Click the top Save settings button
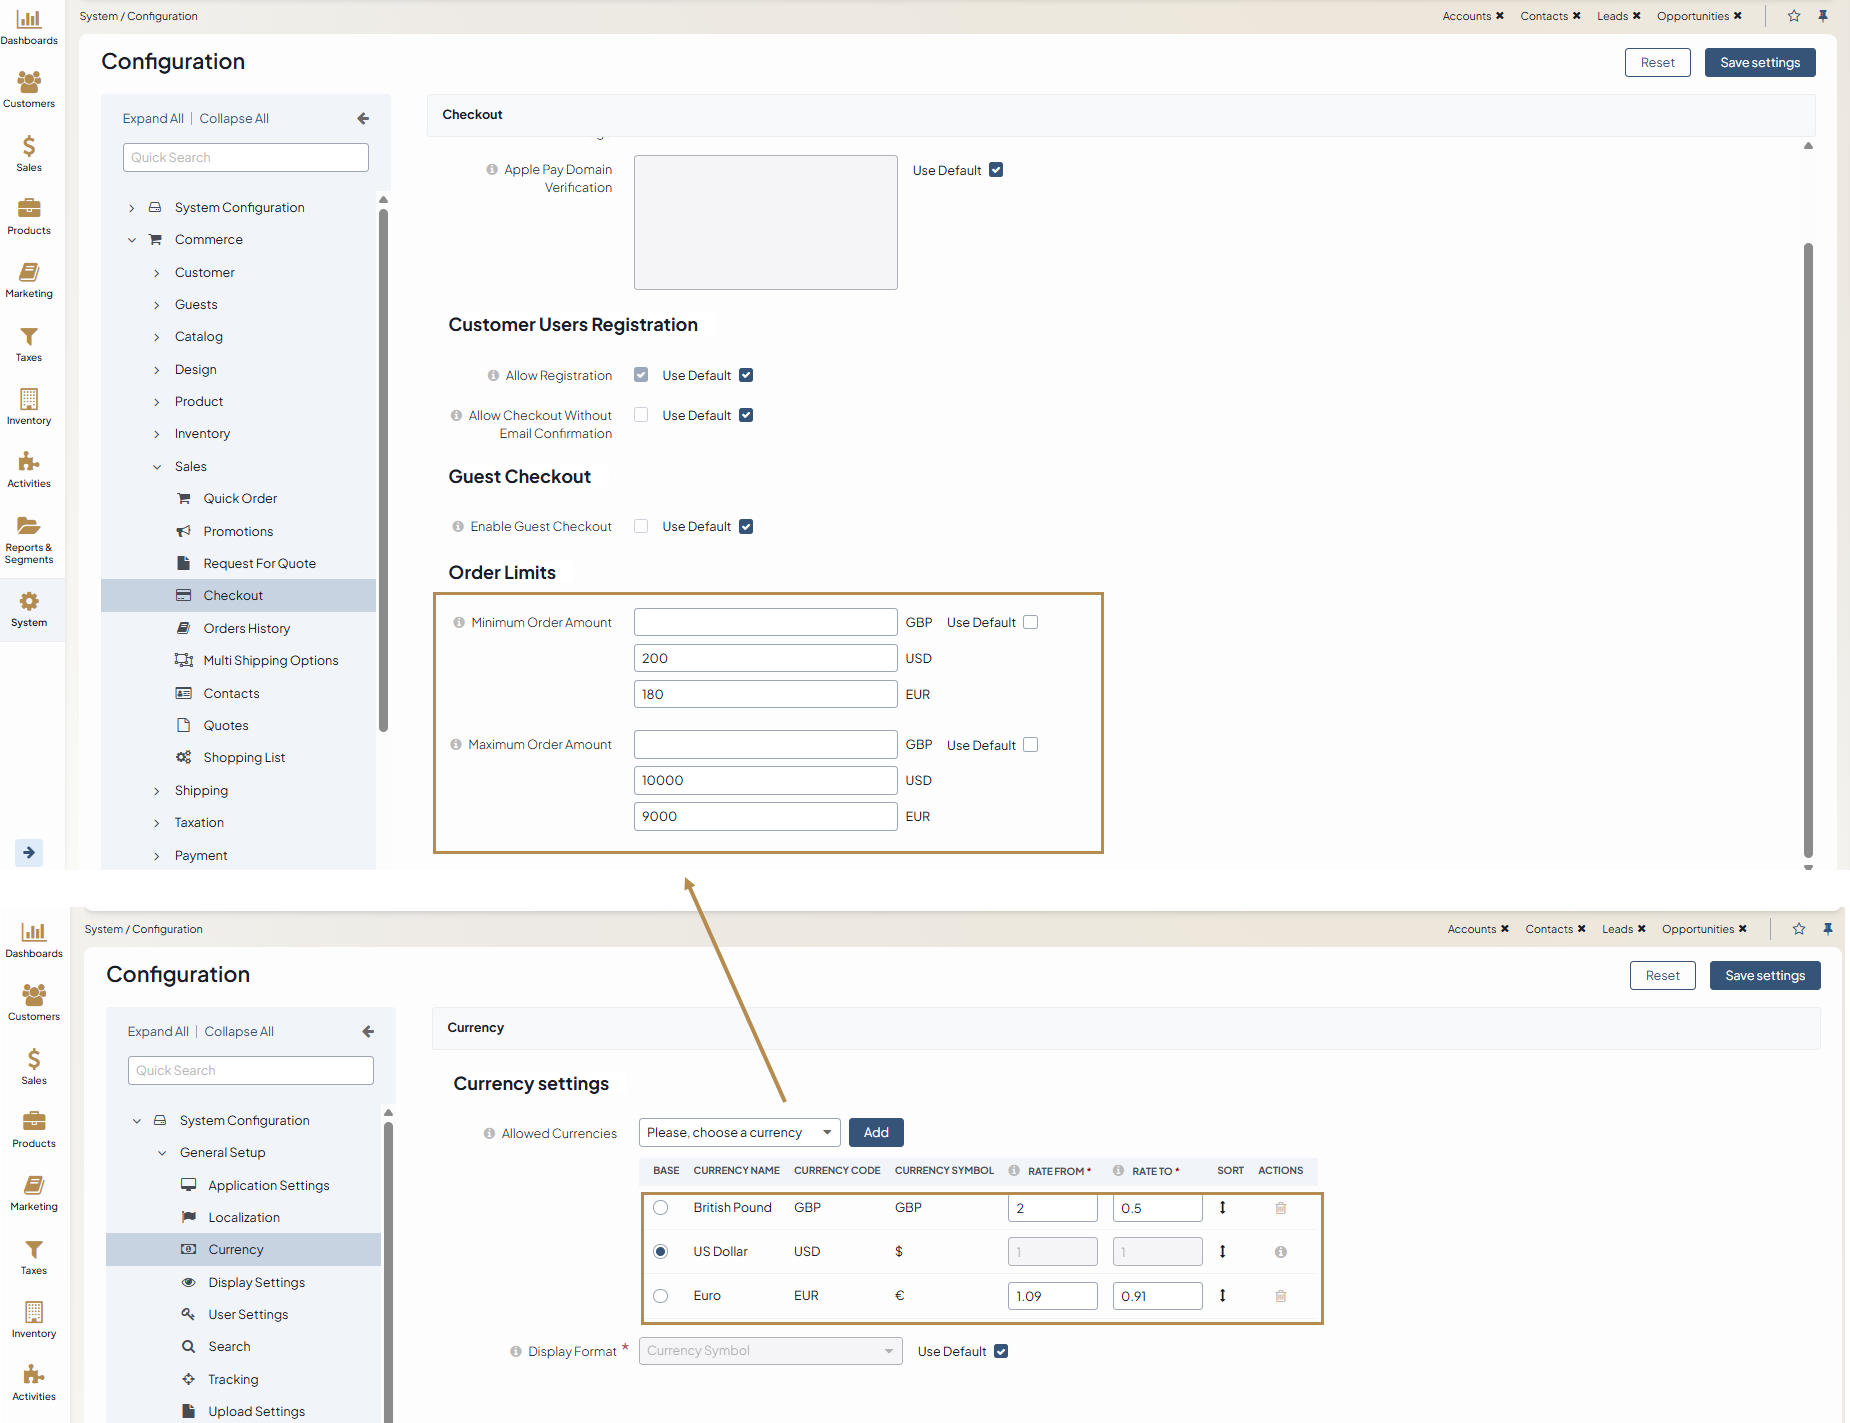Screen dimensions: 1850x1423 tap(1759, 62)
